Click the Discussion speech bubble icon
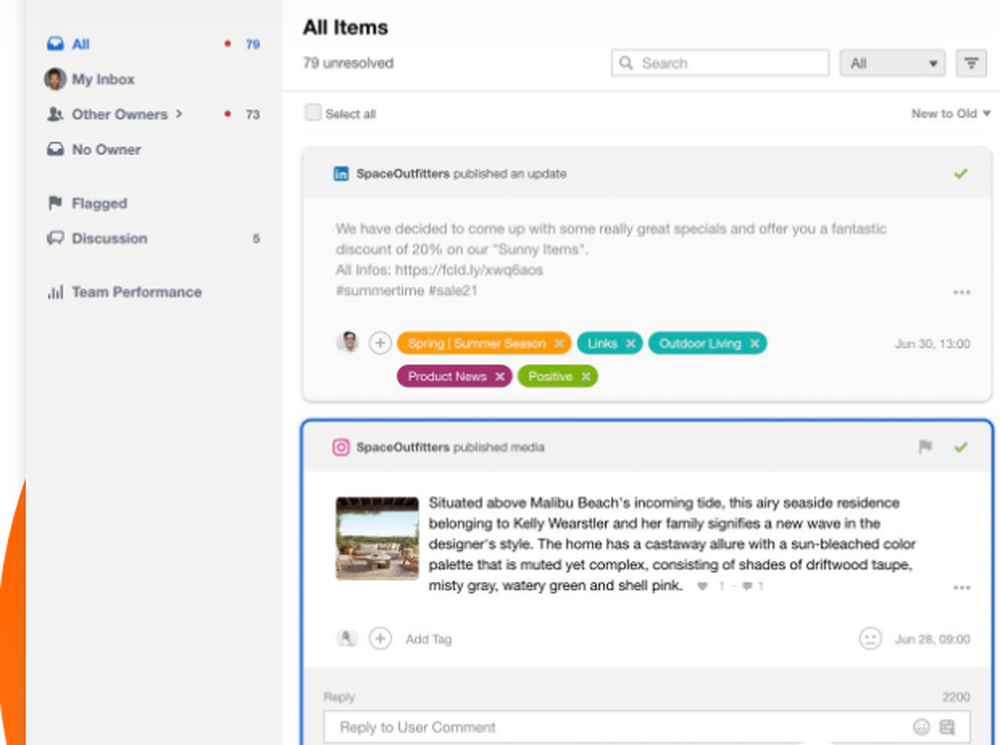This screenshot has height=745, width=1000. 55,238
